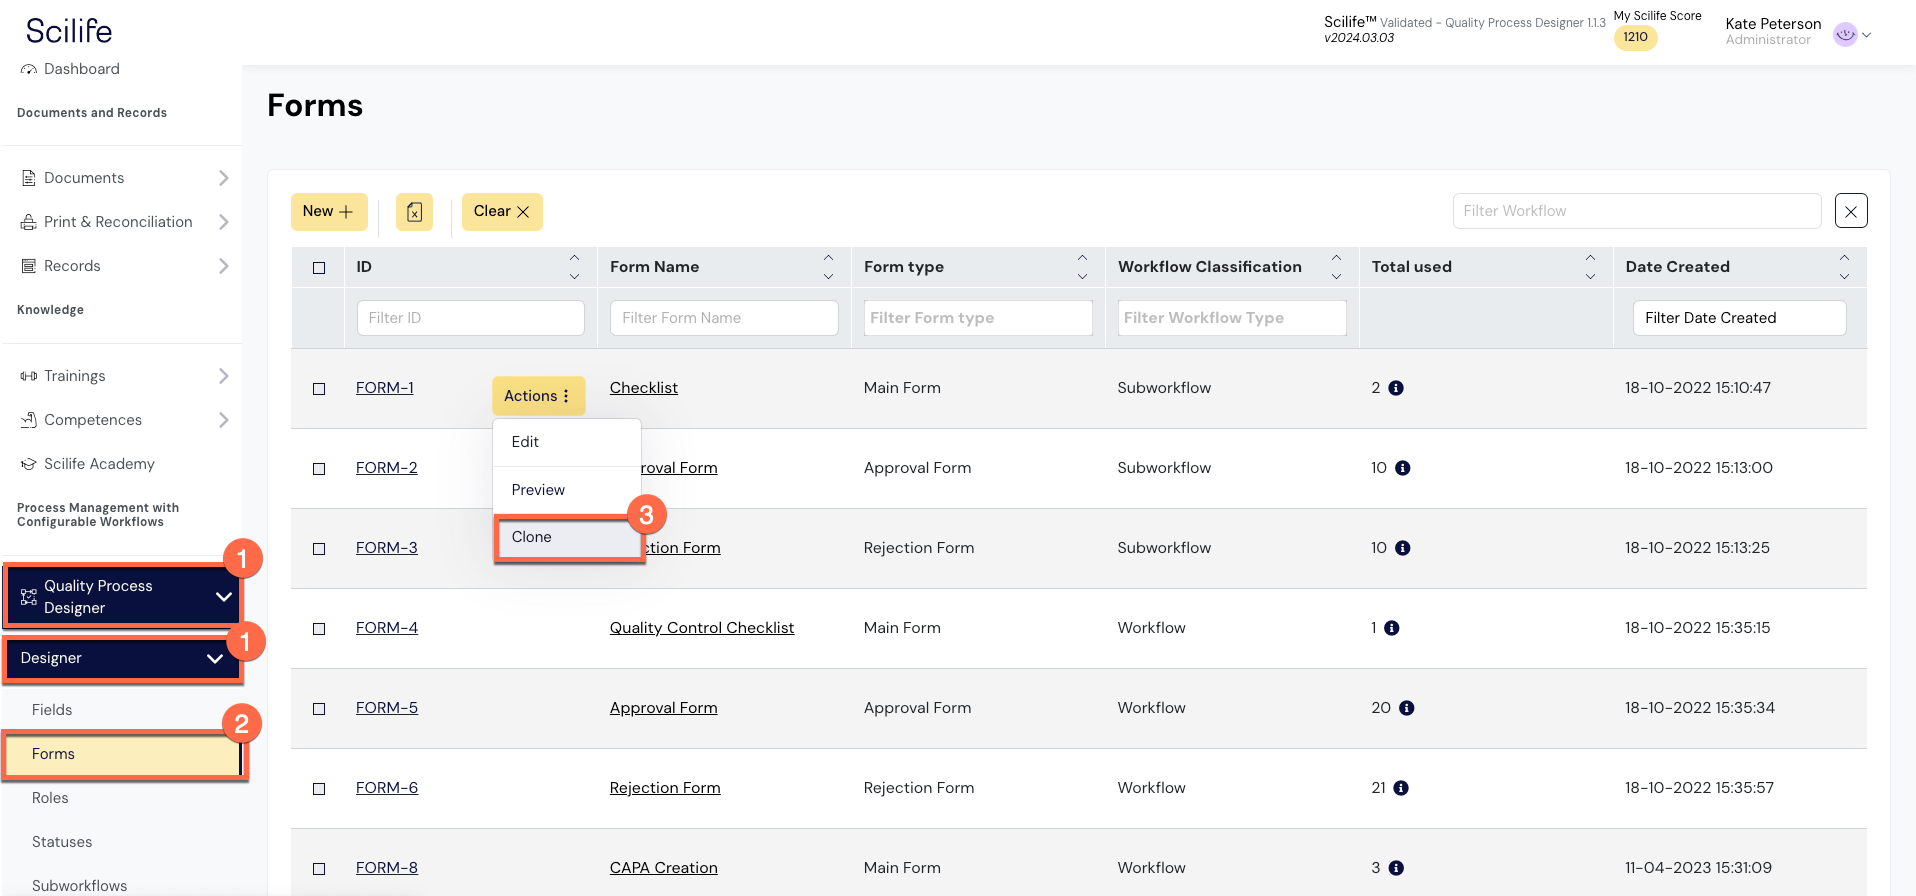Select the FORM-4 row checkbox
The width and height of the screenshot is (1916, 896).
point(319,629)
